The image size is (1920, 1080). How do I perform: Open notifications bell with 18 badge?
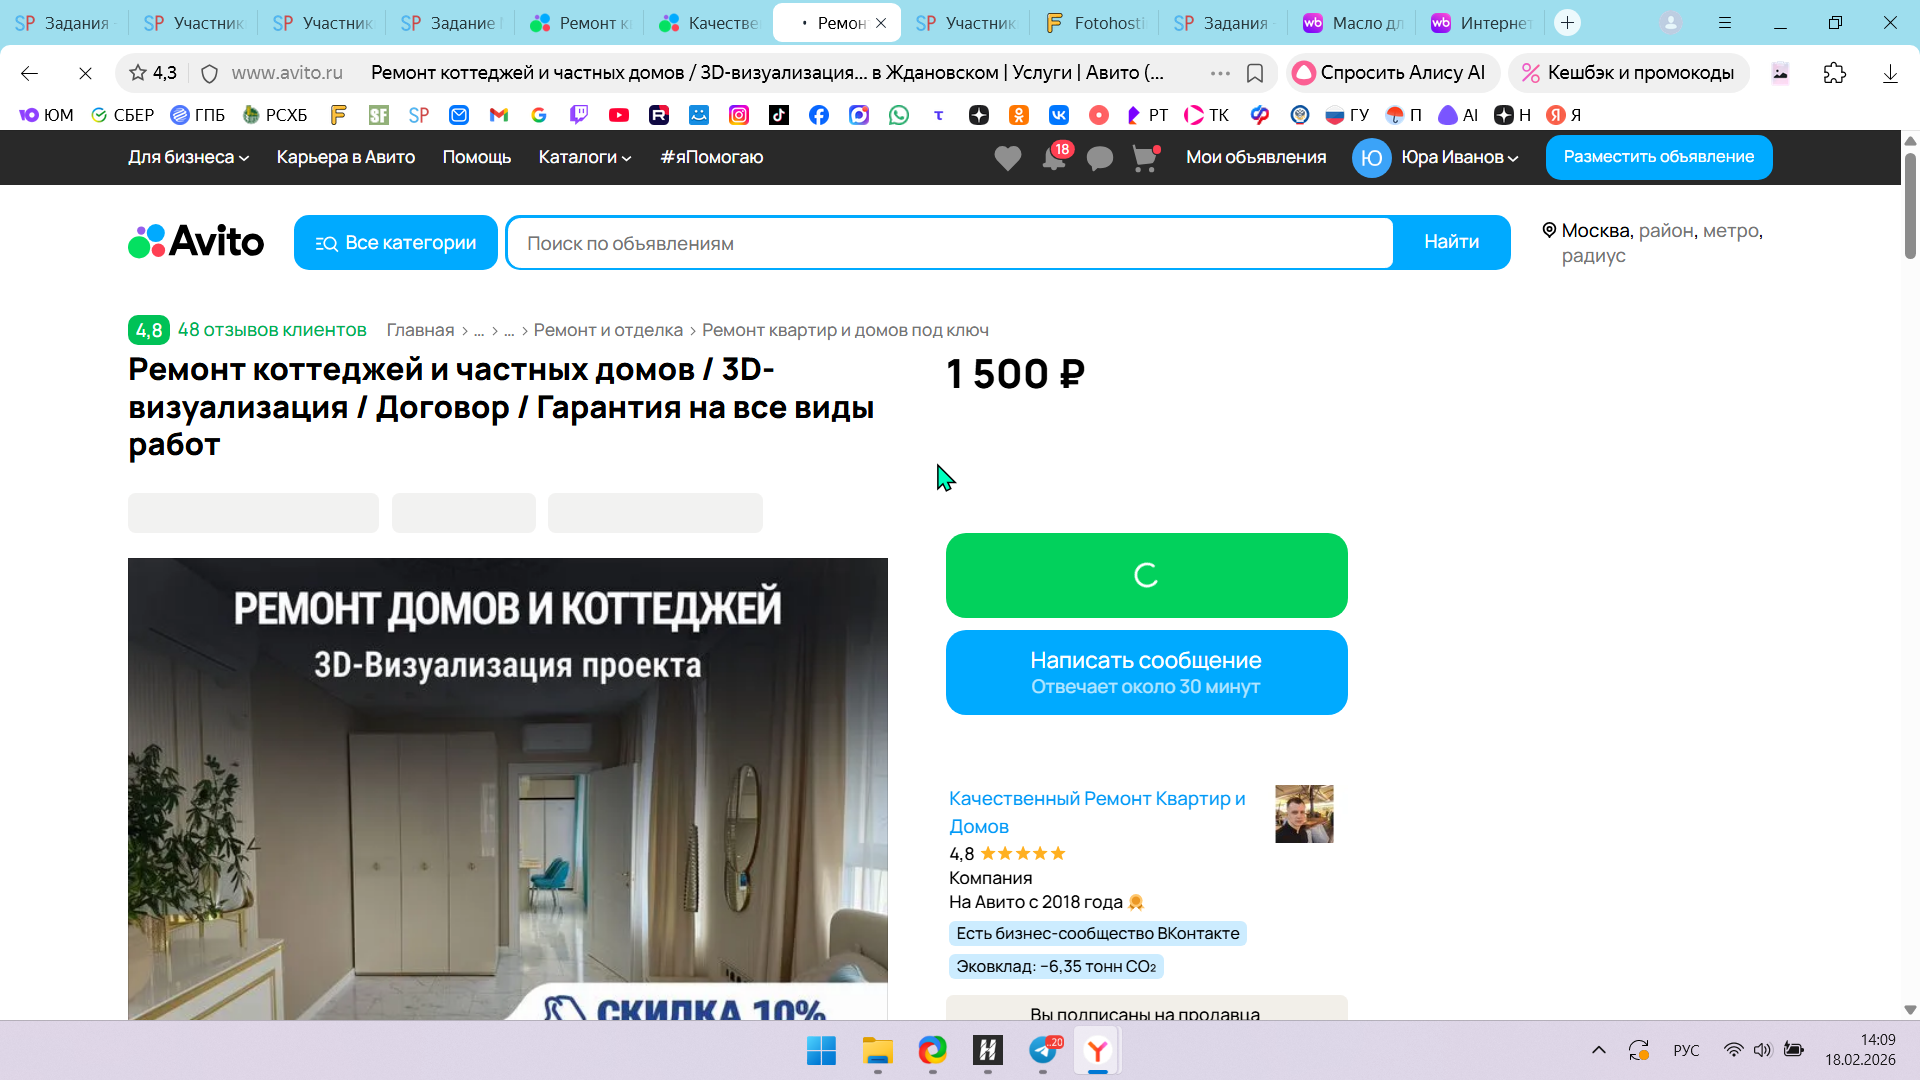click(1054, 158)
